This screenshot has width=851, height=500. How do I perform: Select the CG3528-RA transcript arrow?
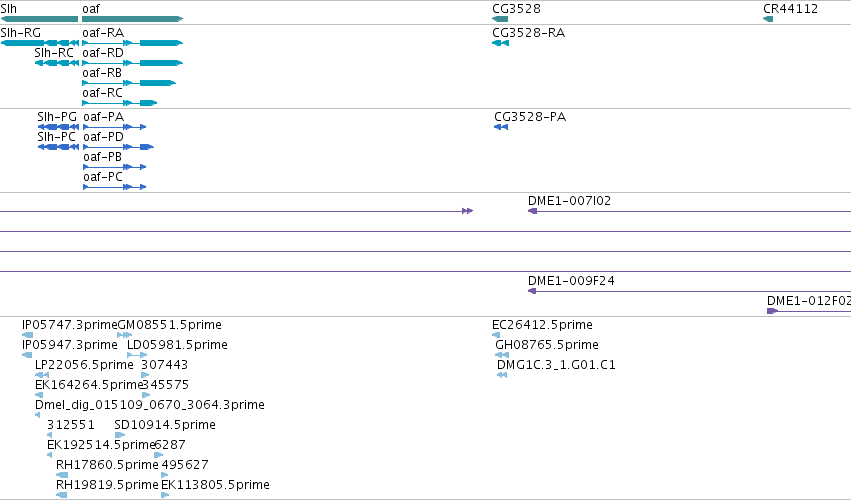500,43
